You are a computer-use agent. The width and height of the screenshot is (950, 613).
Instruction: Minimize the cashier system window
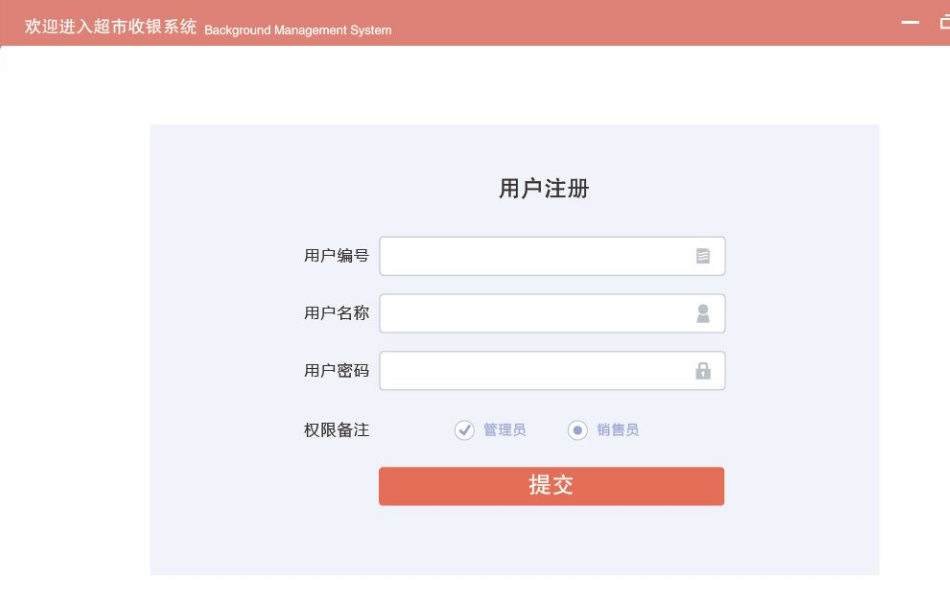(910, 22)
